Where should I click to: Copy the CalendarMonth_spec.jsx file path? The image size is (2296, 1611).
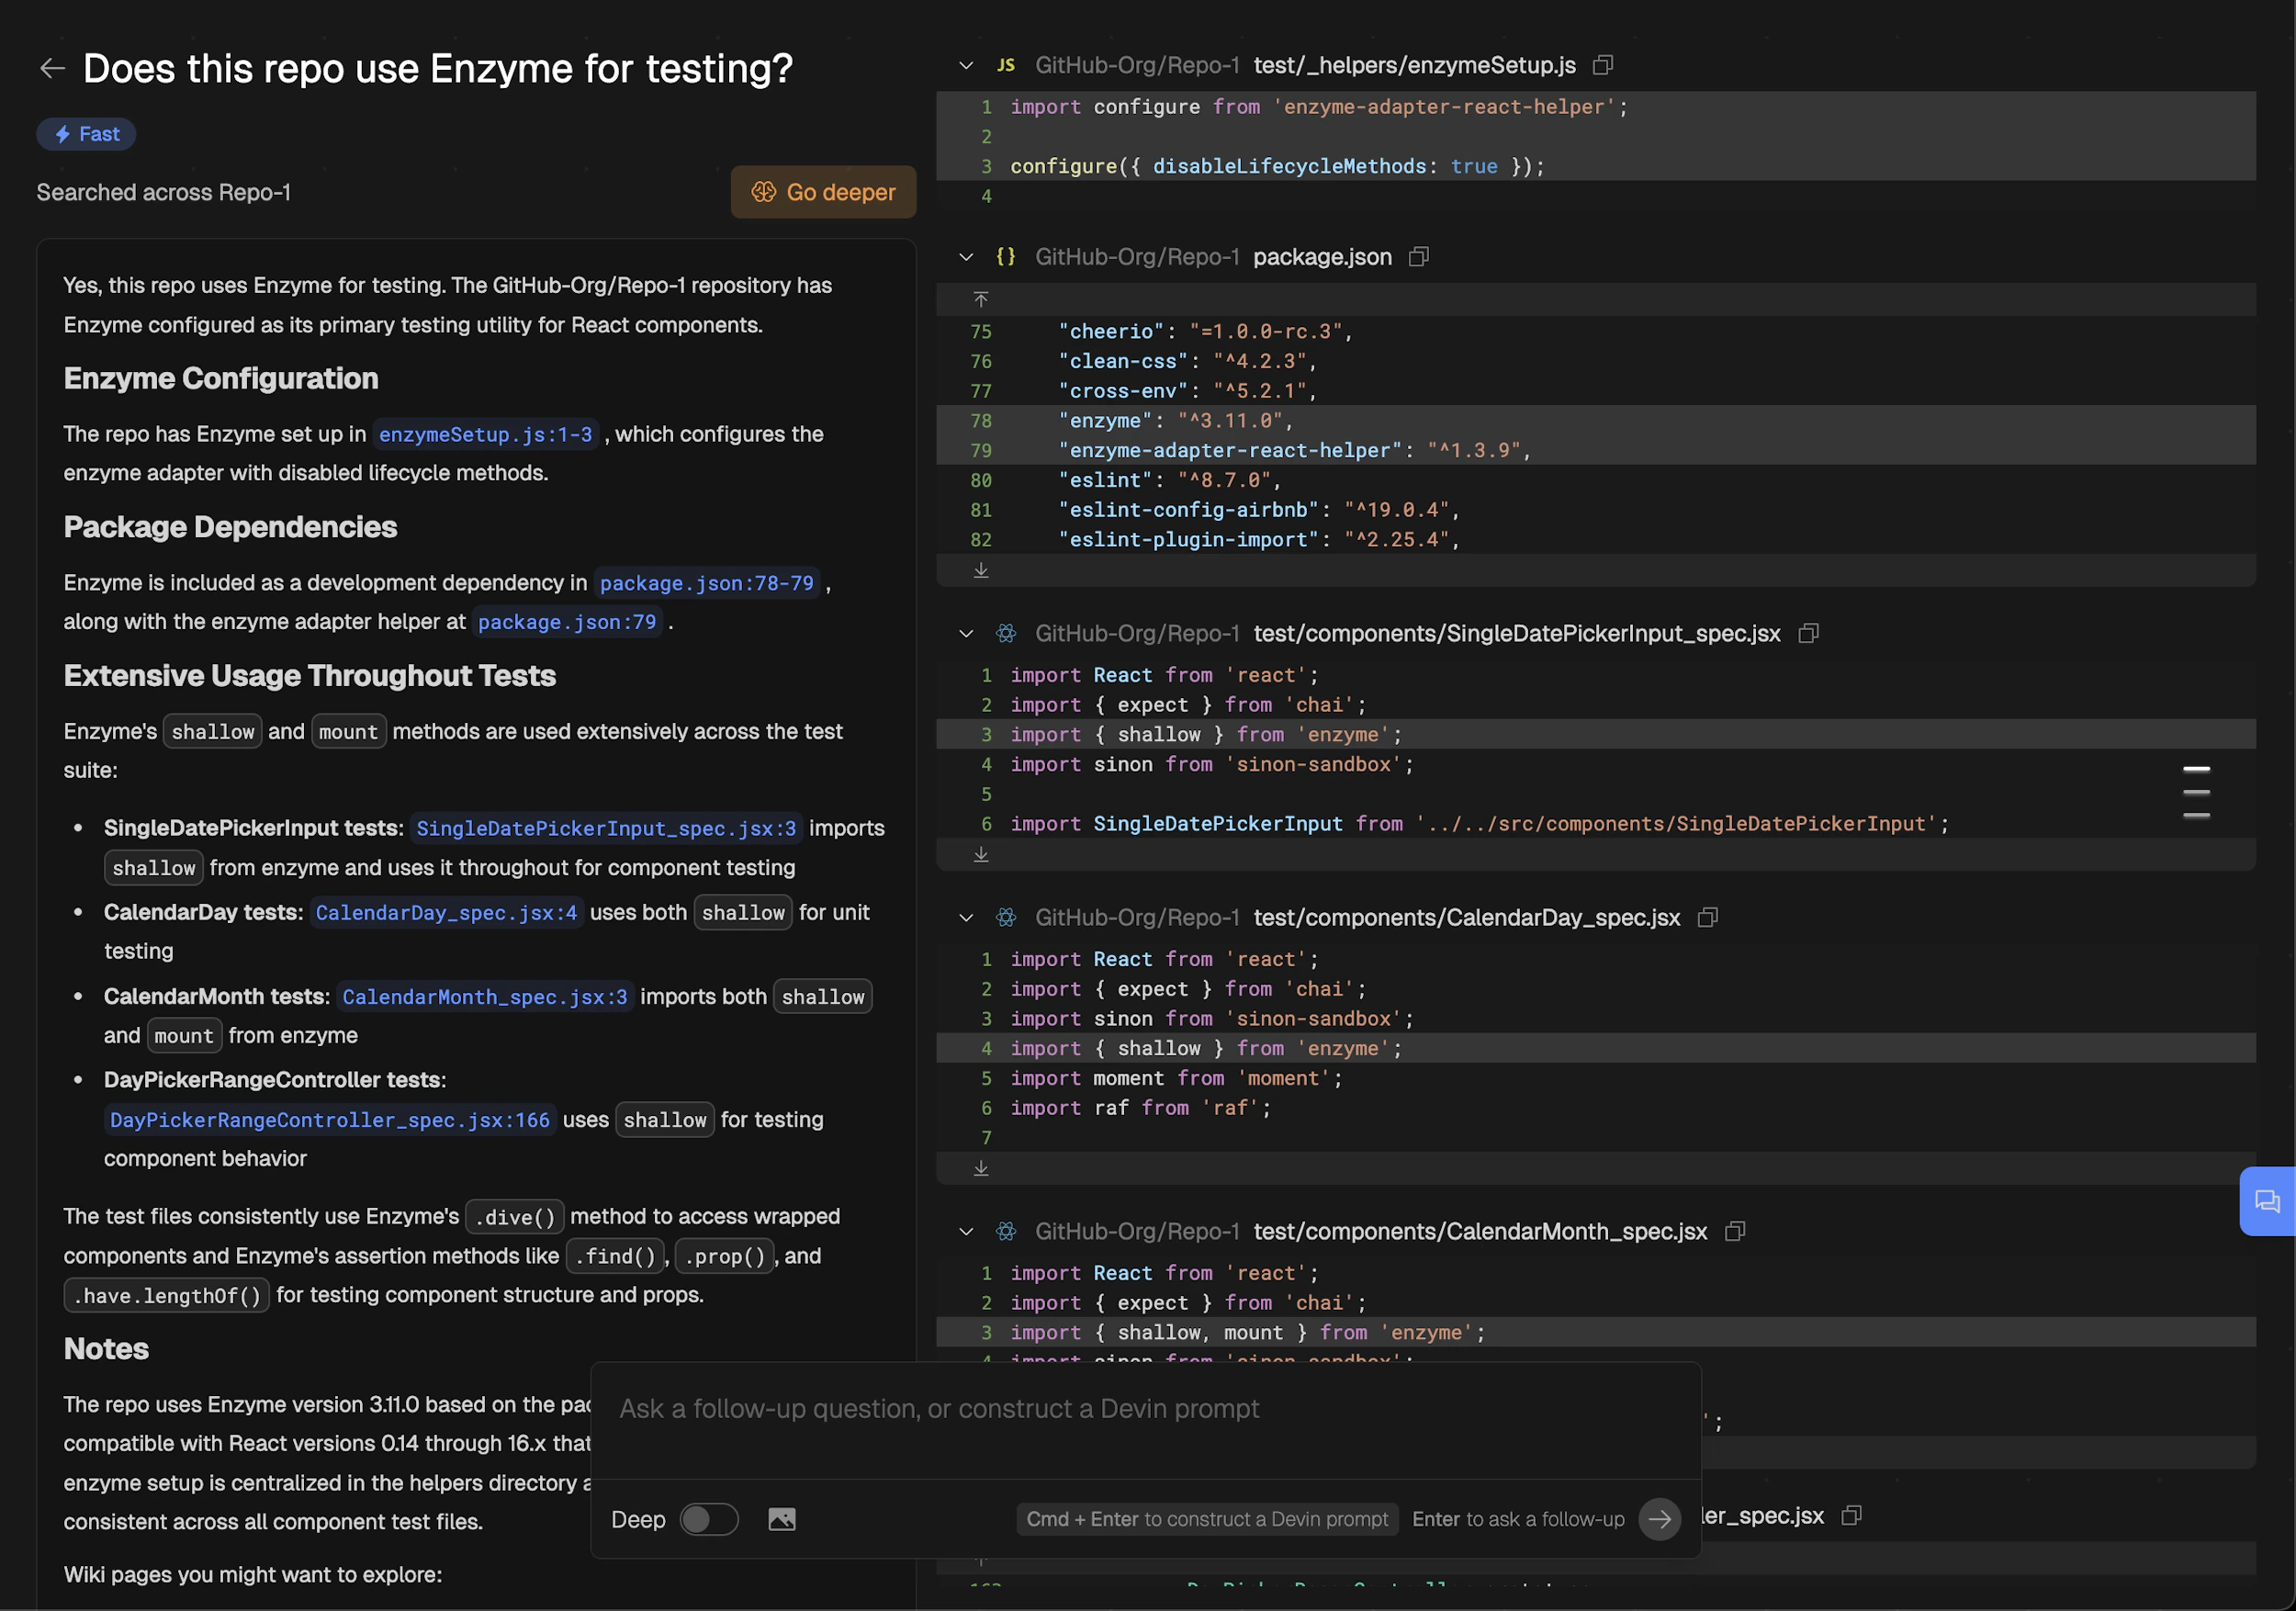[x=1734, y=1231]
